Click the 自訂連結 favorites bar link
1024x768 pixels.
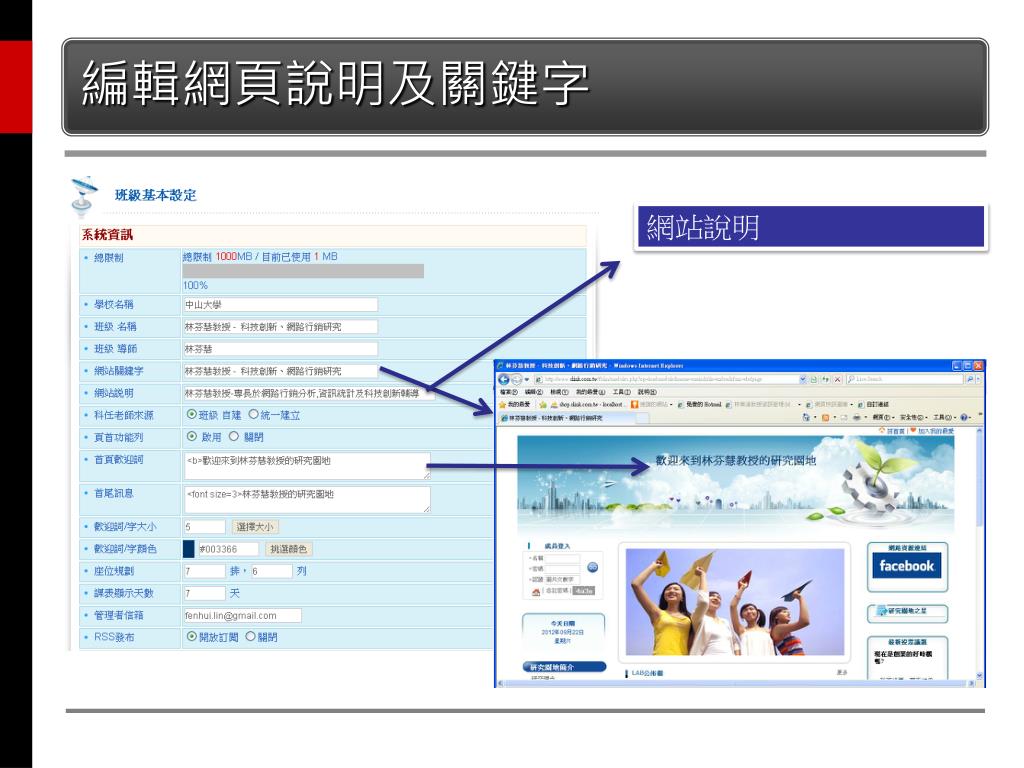coord(872,405)
